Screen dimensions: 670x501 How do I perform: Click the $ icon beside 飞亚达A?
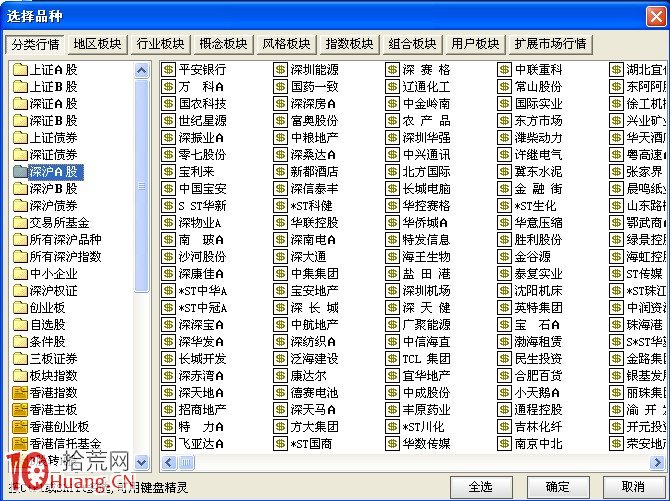tap(168, 444)
